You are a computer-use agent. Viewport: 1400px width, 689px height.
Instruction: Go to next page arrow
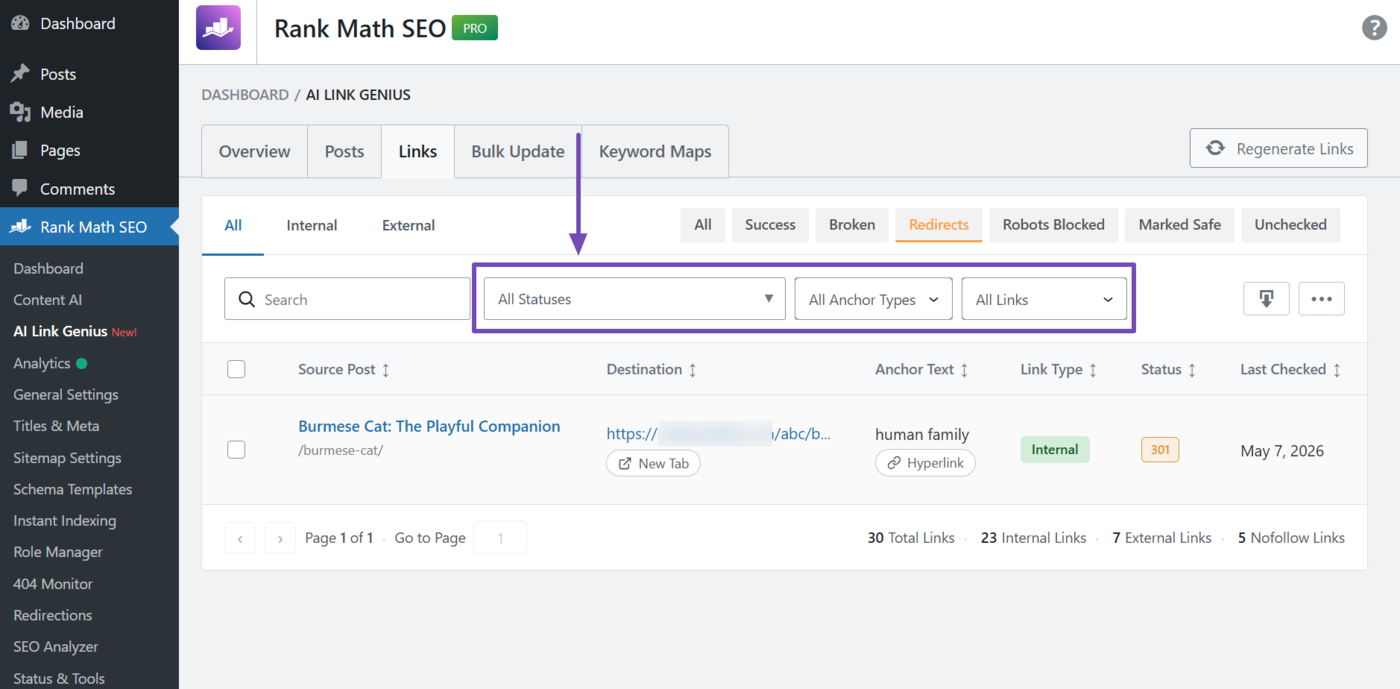tap(280, 538)
